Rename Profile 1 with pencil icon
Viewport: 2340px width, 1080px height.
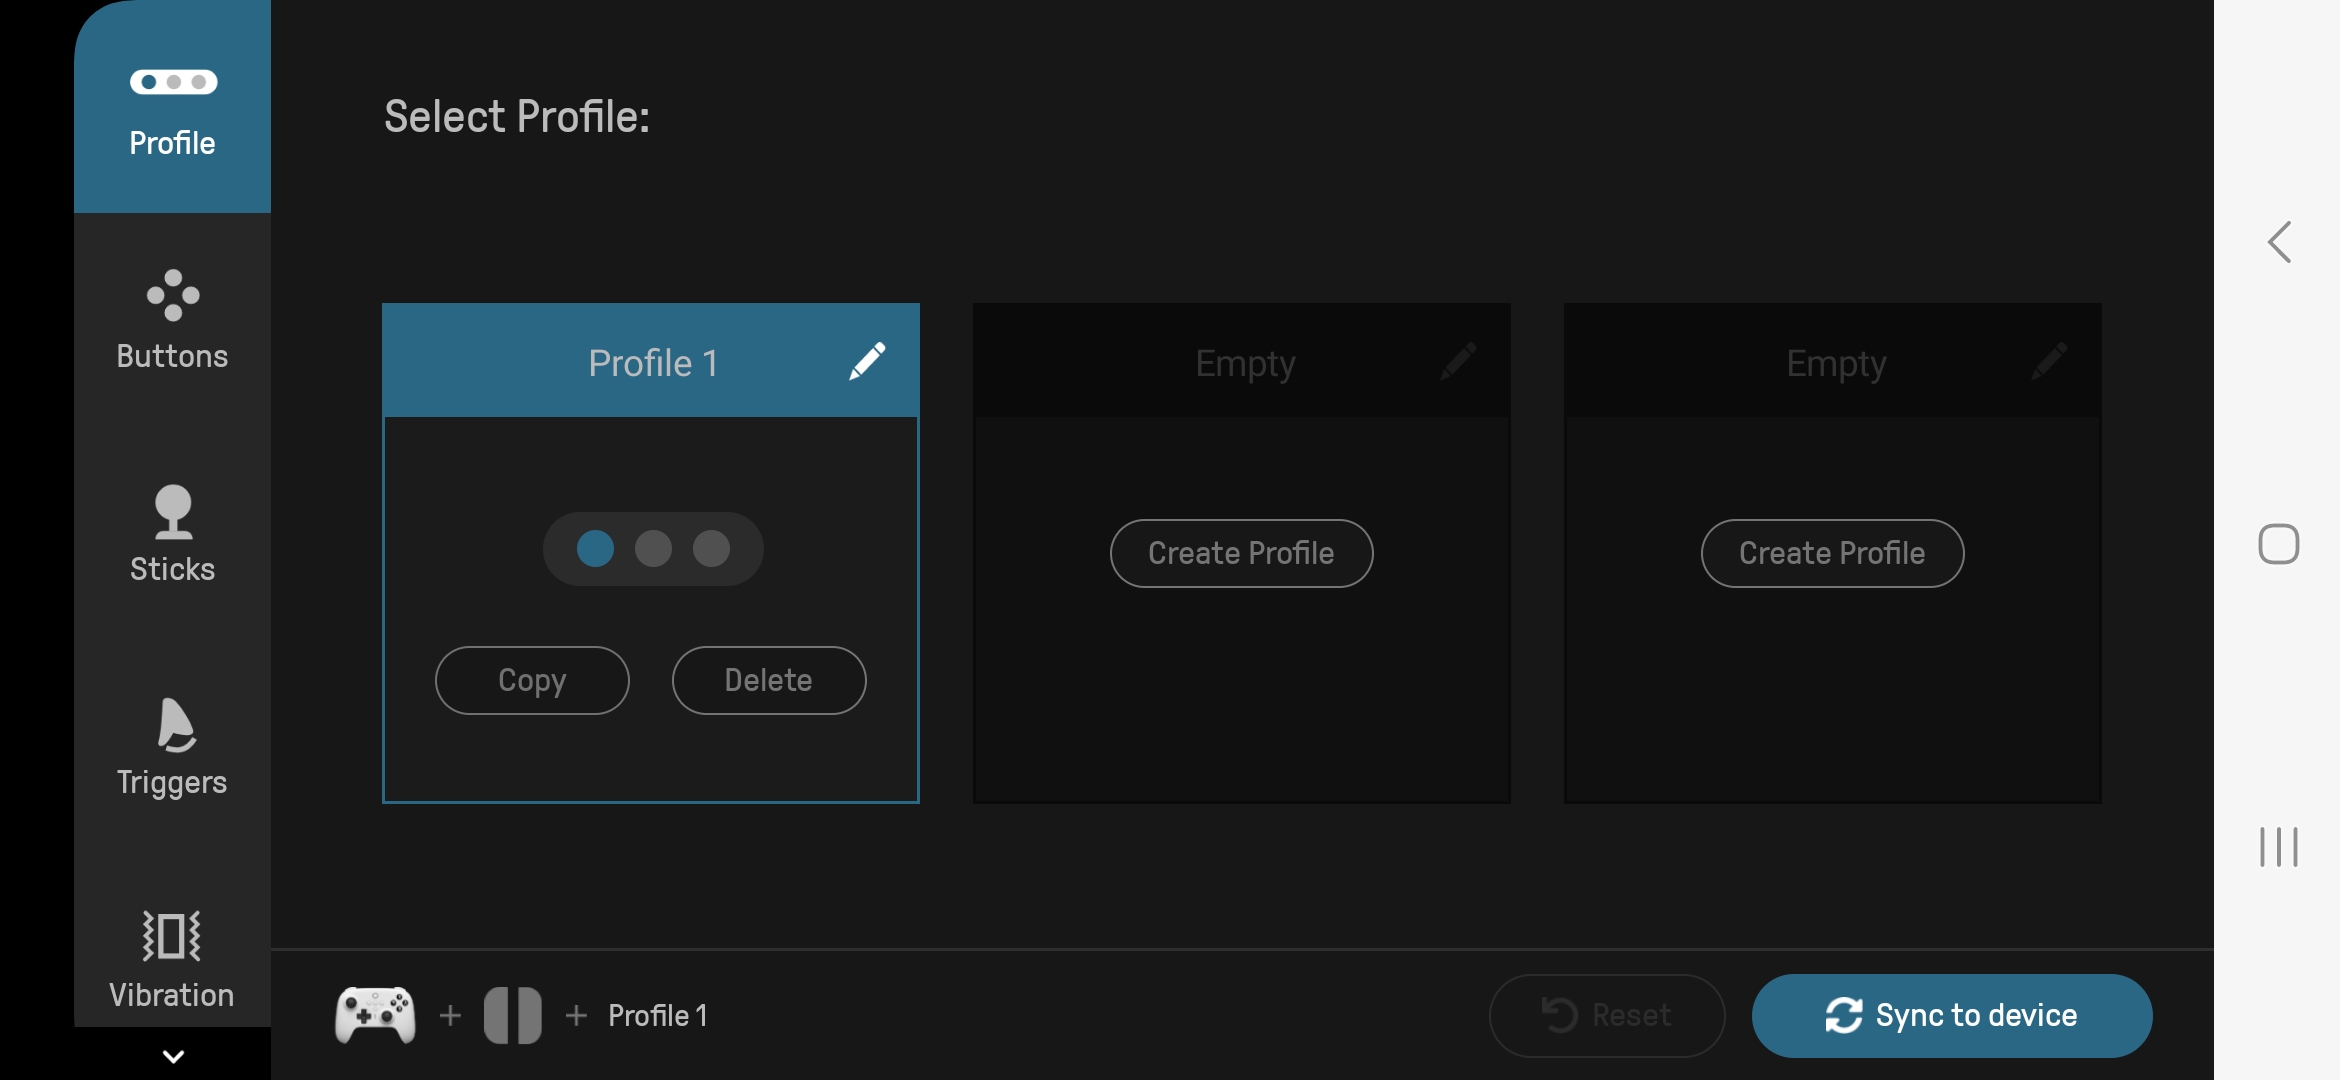pos(867,361)
